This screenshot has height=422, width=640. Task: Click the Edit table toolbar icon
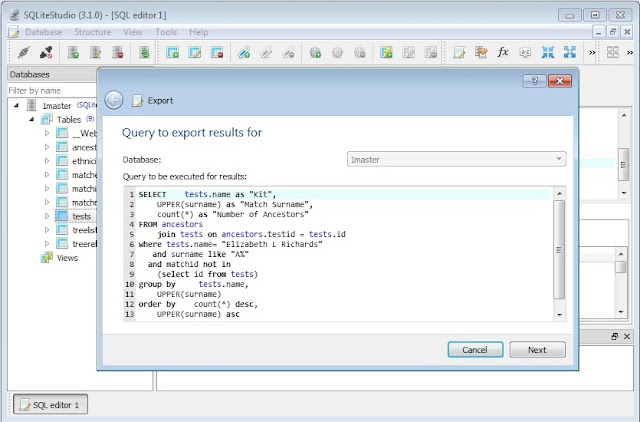(x=195, y=52)
